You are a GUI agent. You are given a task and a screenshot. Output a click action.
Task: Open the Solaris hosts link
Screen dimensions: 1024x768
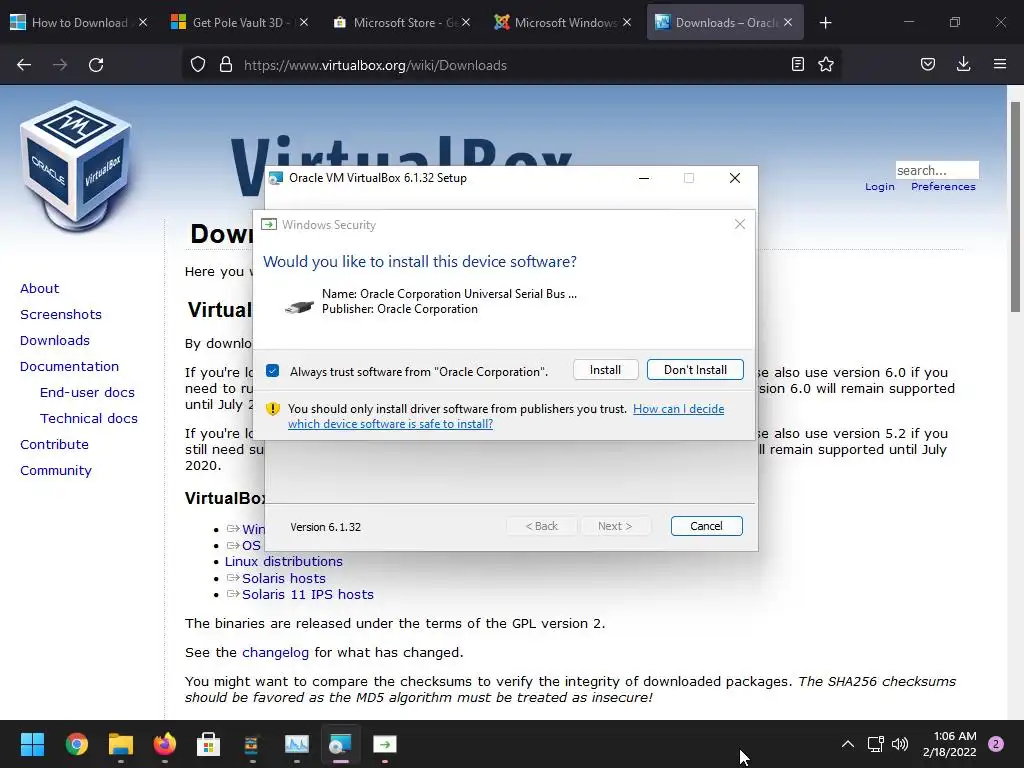click(x=283, y=579)
